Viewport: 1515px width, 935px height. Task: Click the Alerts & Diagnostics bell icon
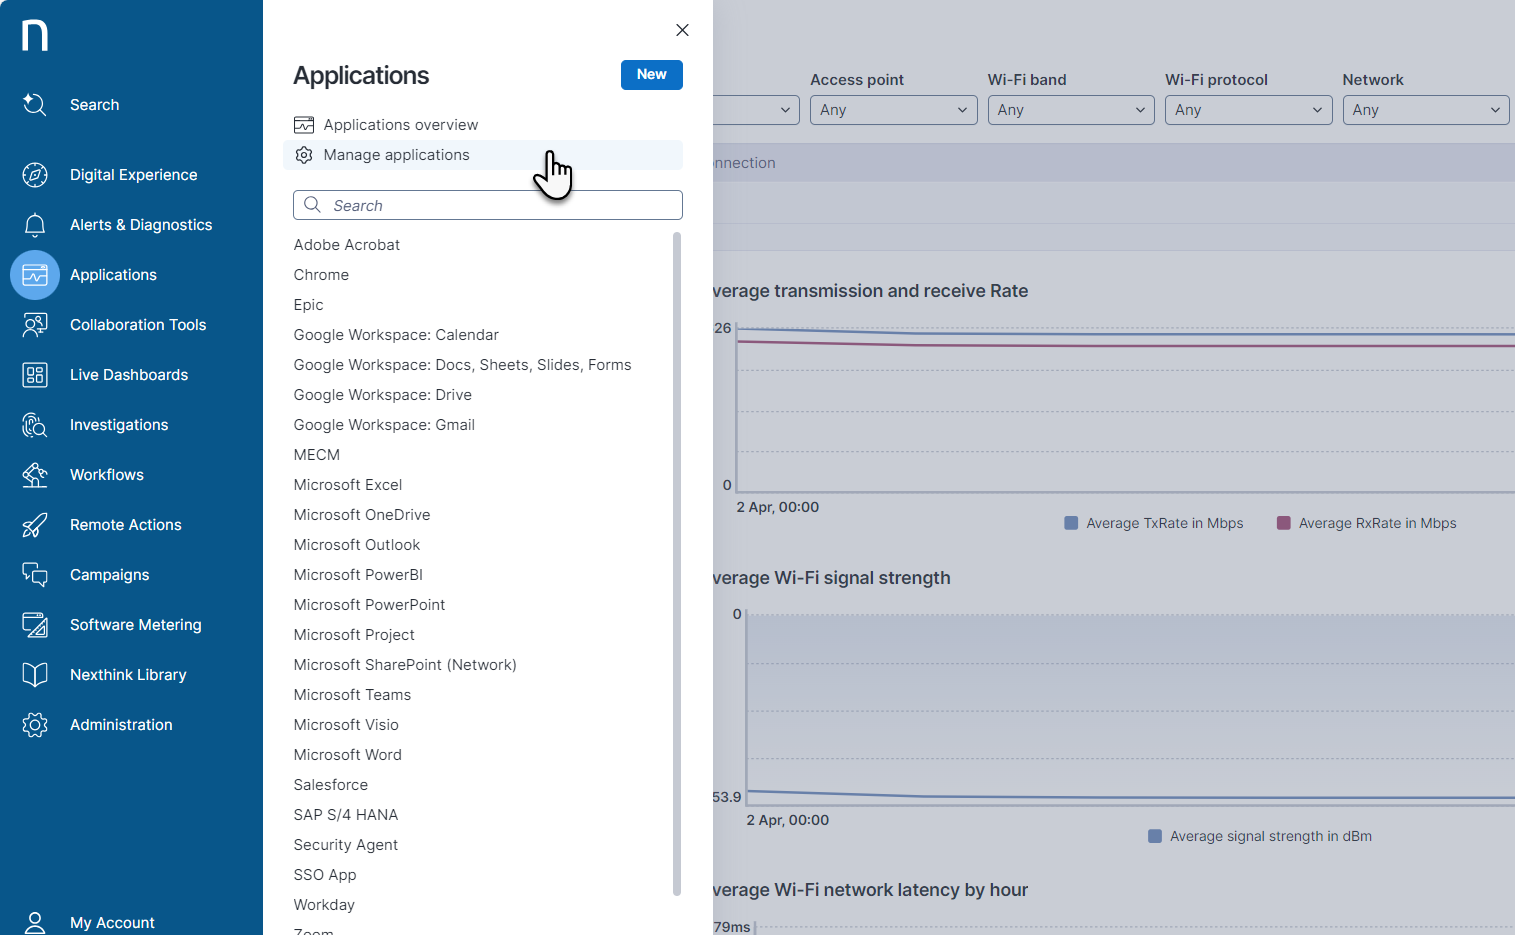[x=35, y=225]
